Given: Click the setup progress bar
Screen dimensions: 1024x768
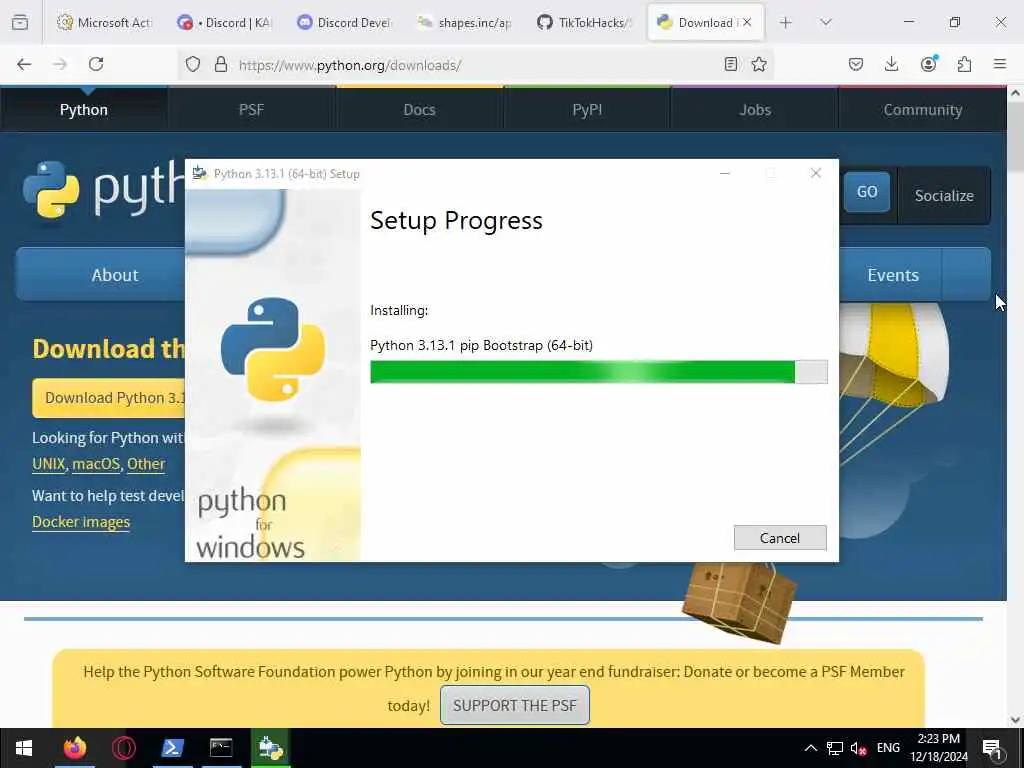Looking at the screenshot, I should click(x=599, y=372).
